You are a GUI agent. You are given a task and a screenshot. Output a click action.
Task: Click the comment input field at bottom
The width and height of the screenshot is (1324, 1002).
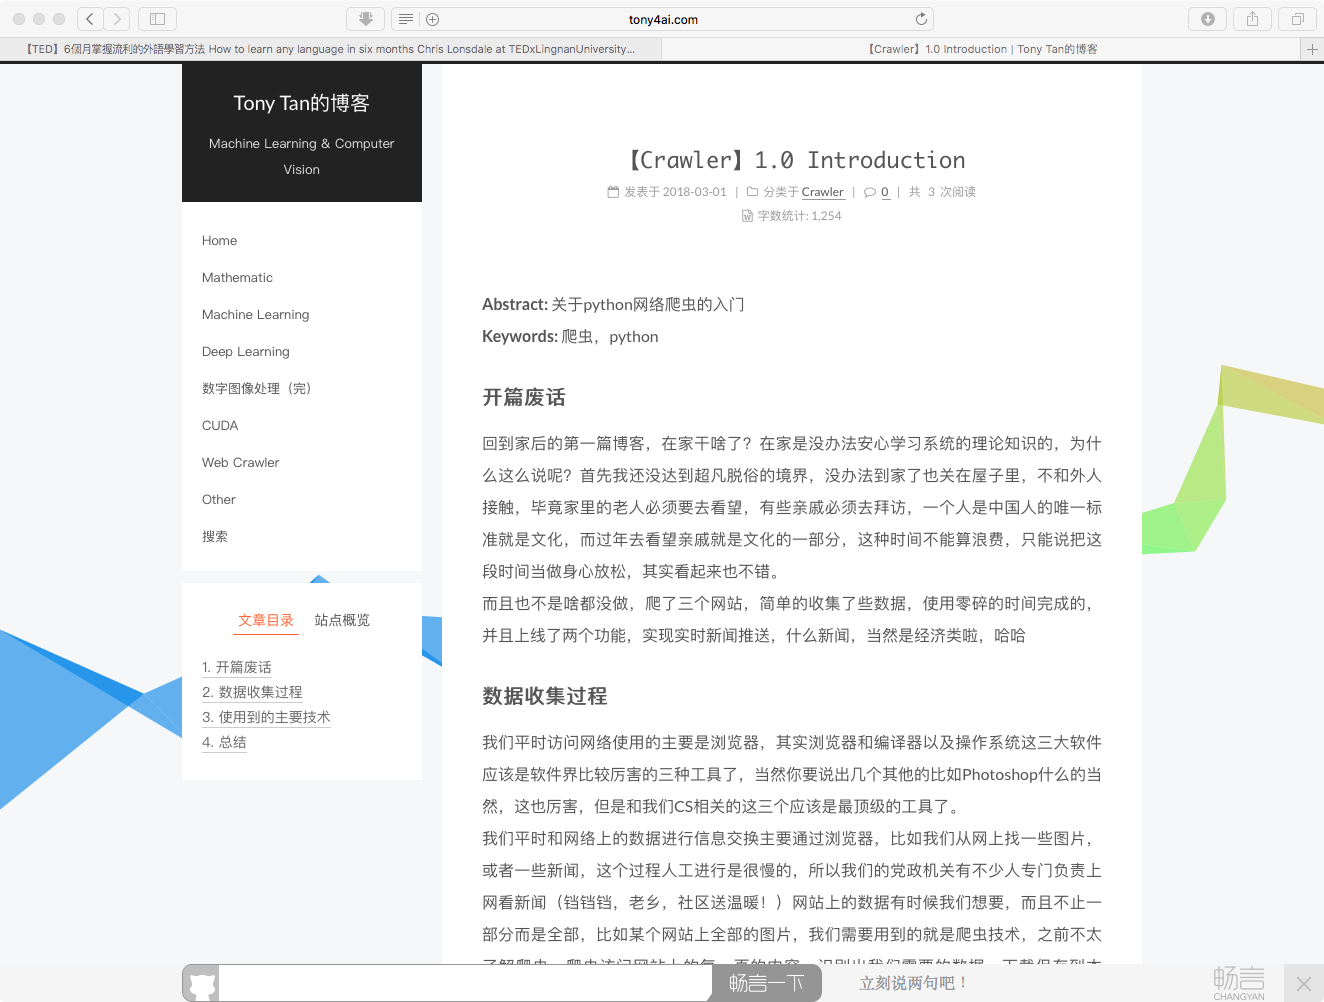point(464,984)
